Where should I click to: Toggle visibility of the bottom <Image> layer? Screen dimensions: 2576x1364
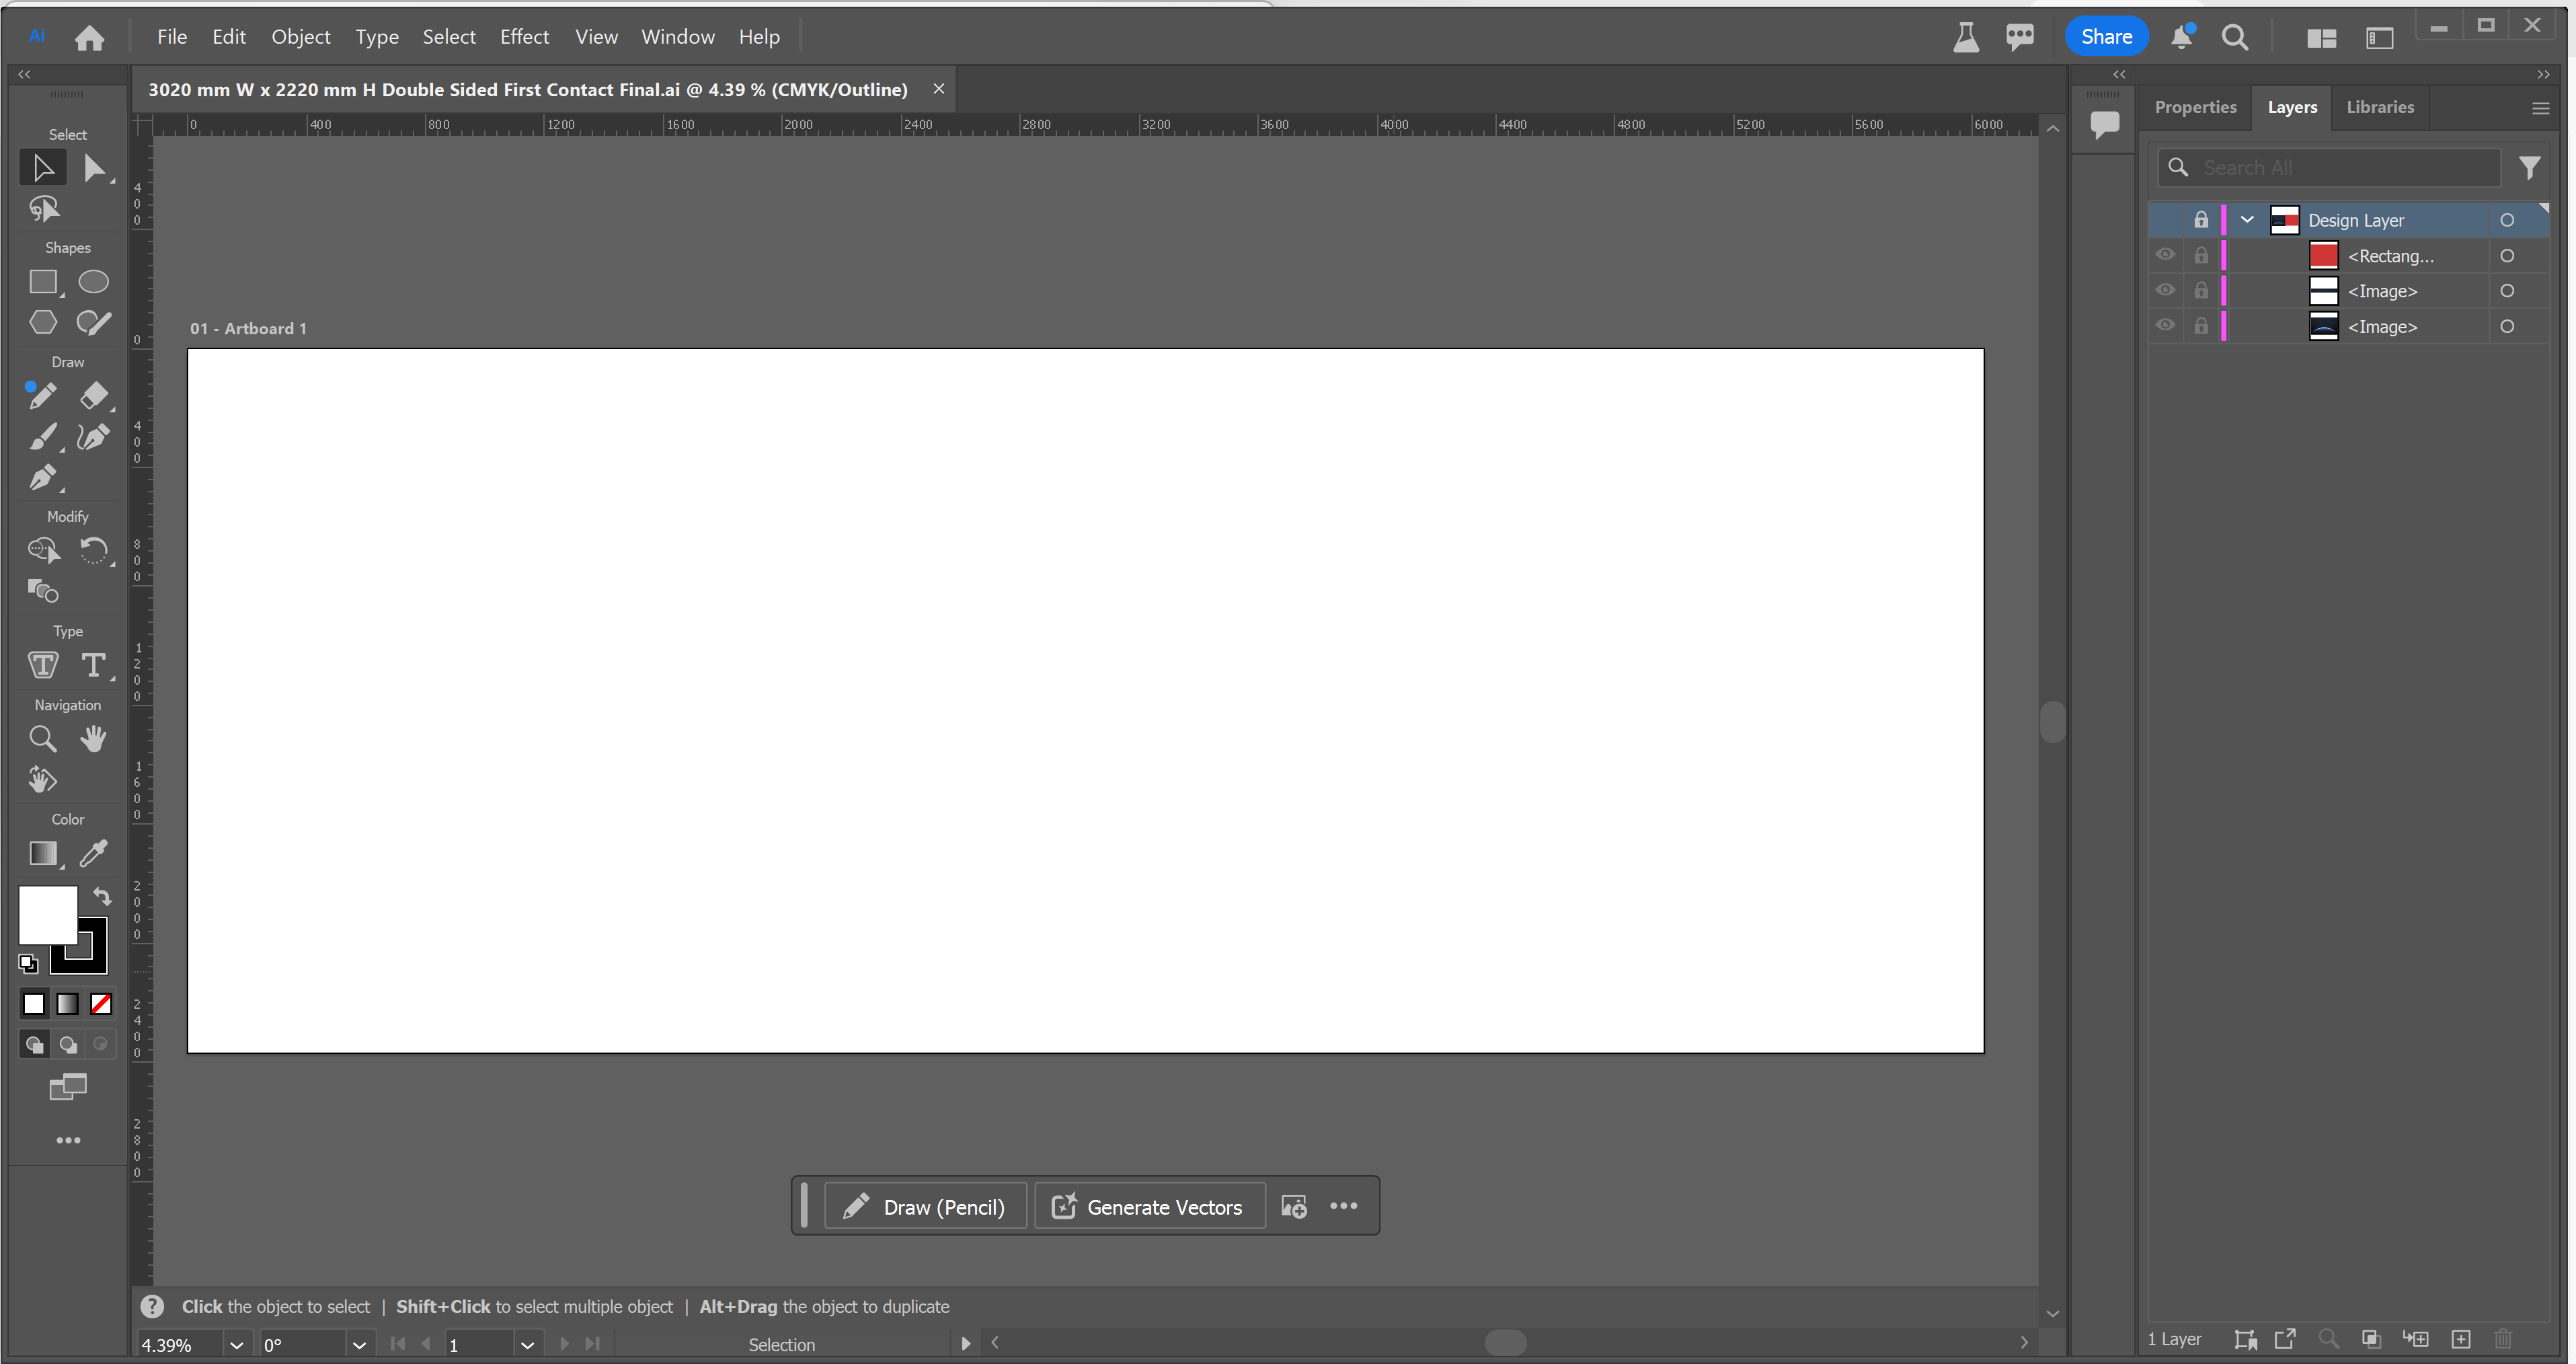[2166, 326]
